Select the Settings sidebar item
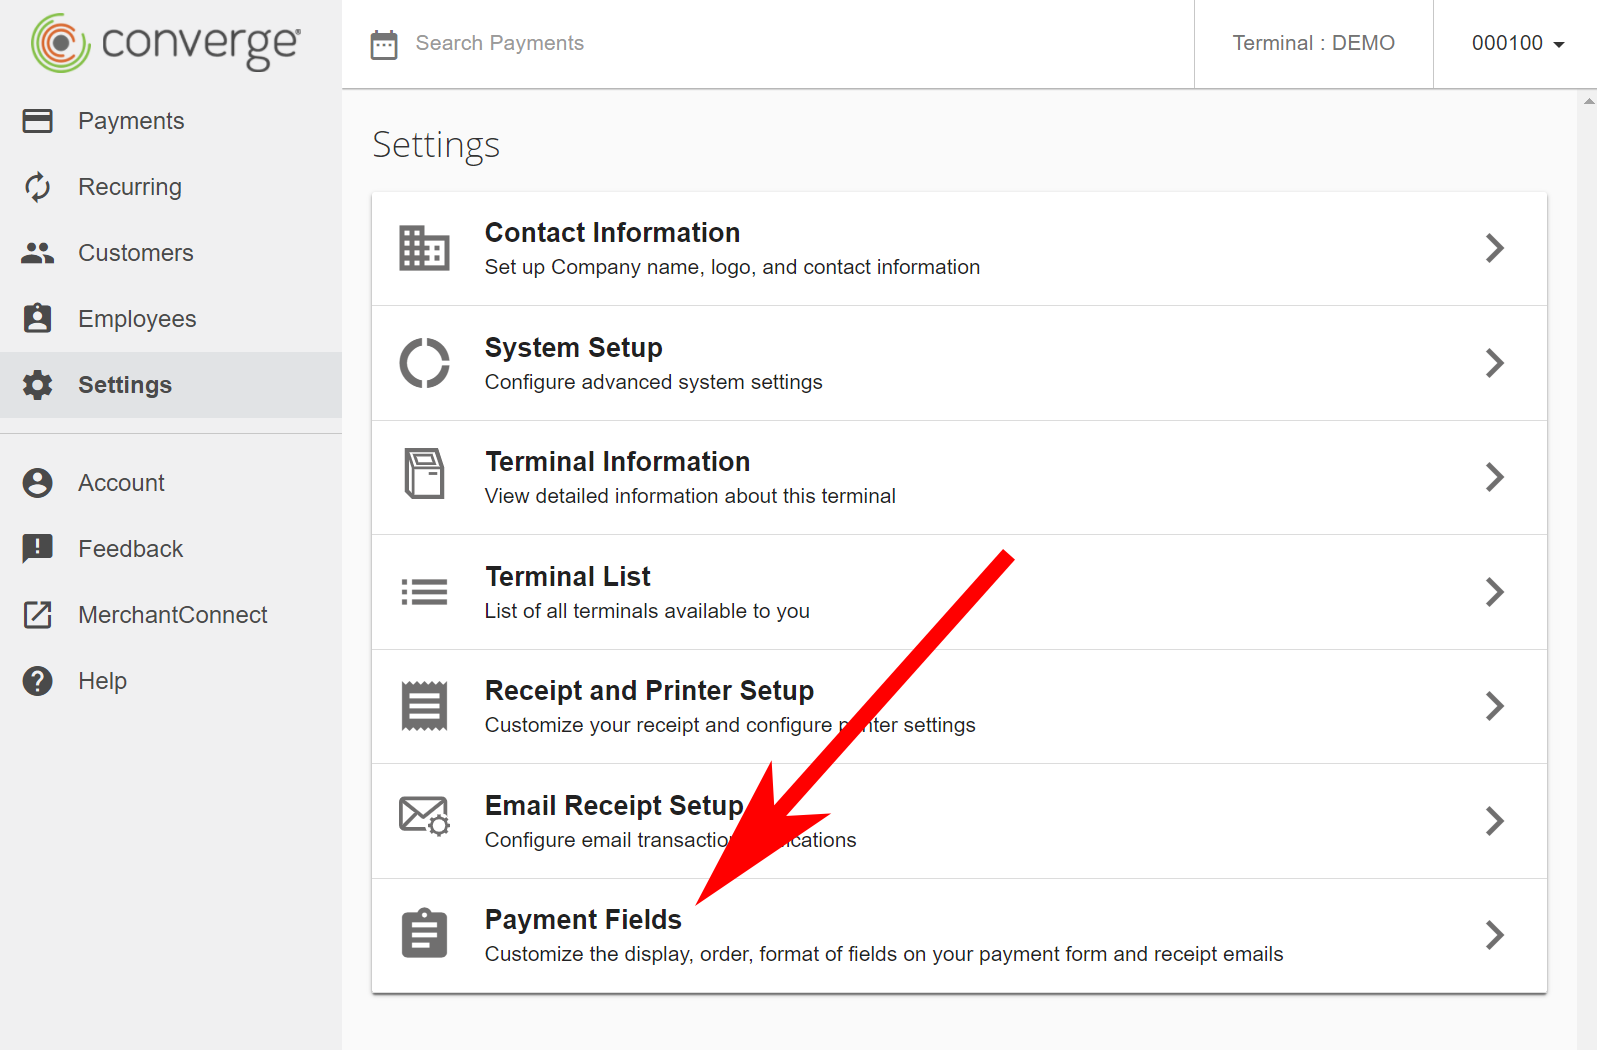This screenshot has width=1597, height=1050. coord(171,385)
